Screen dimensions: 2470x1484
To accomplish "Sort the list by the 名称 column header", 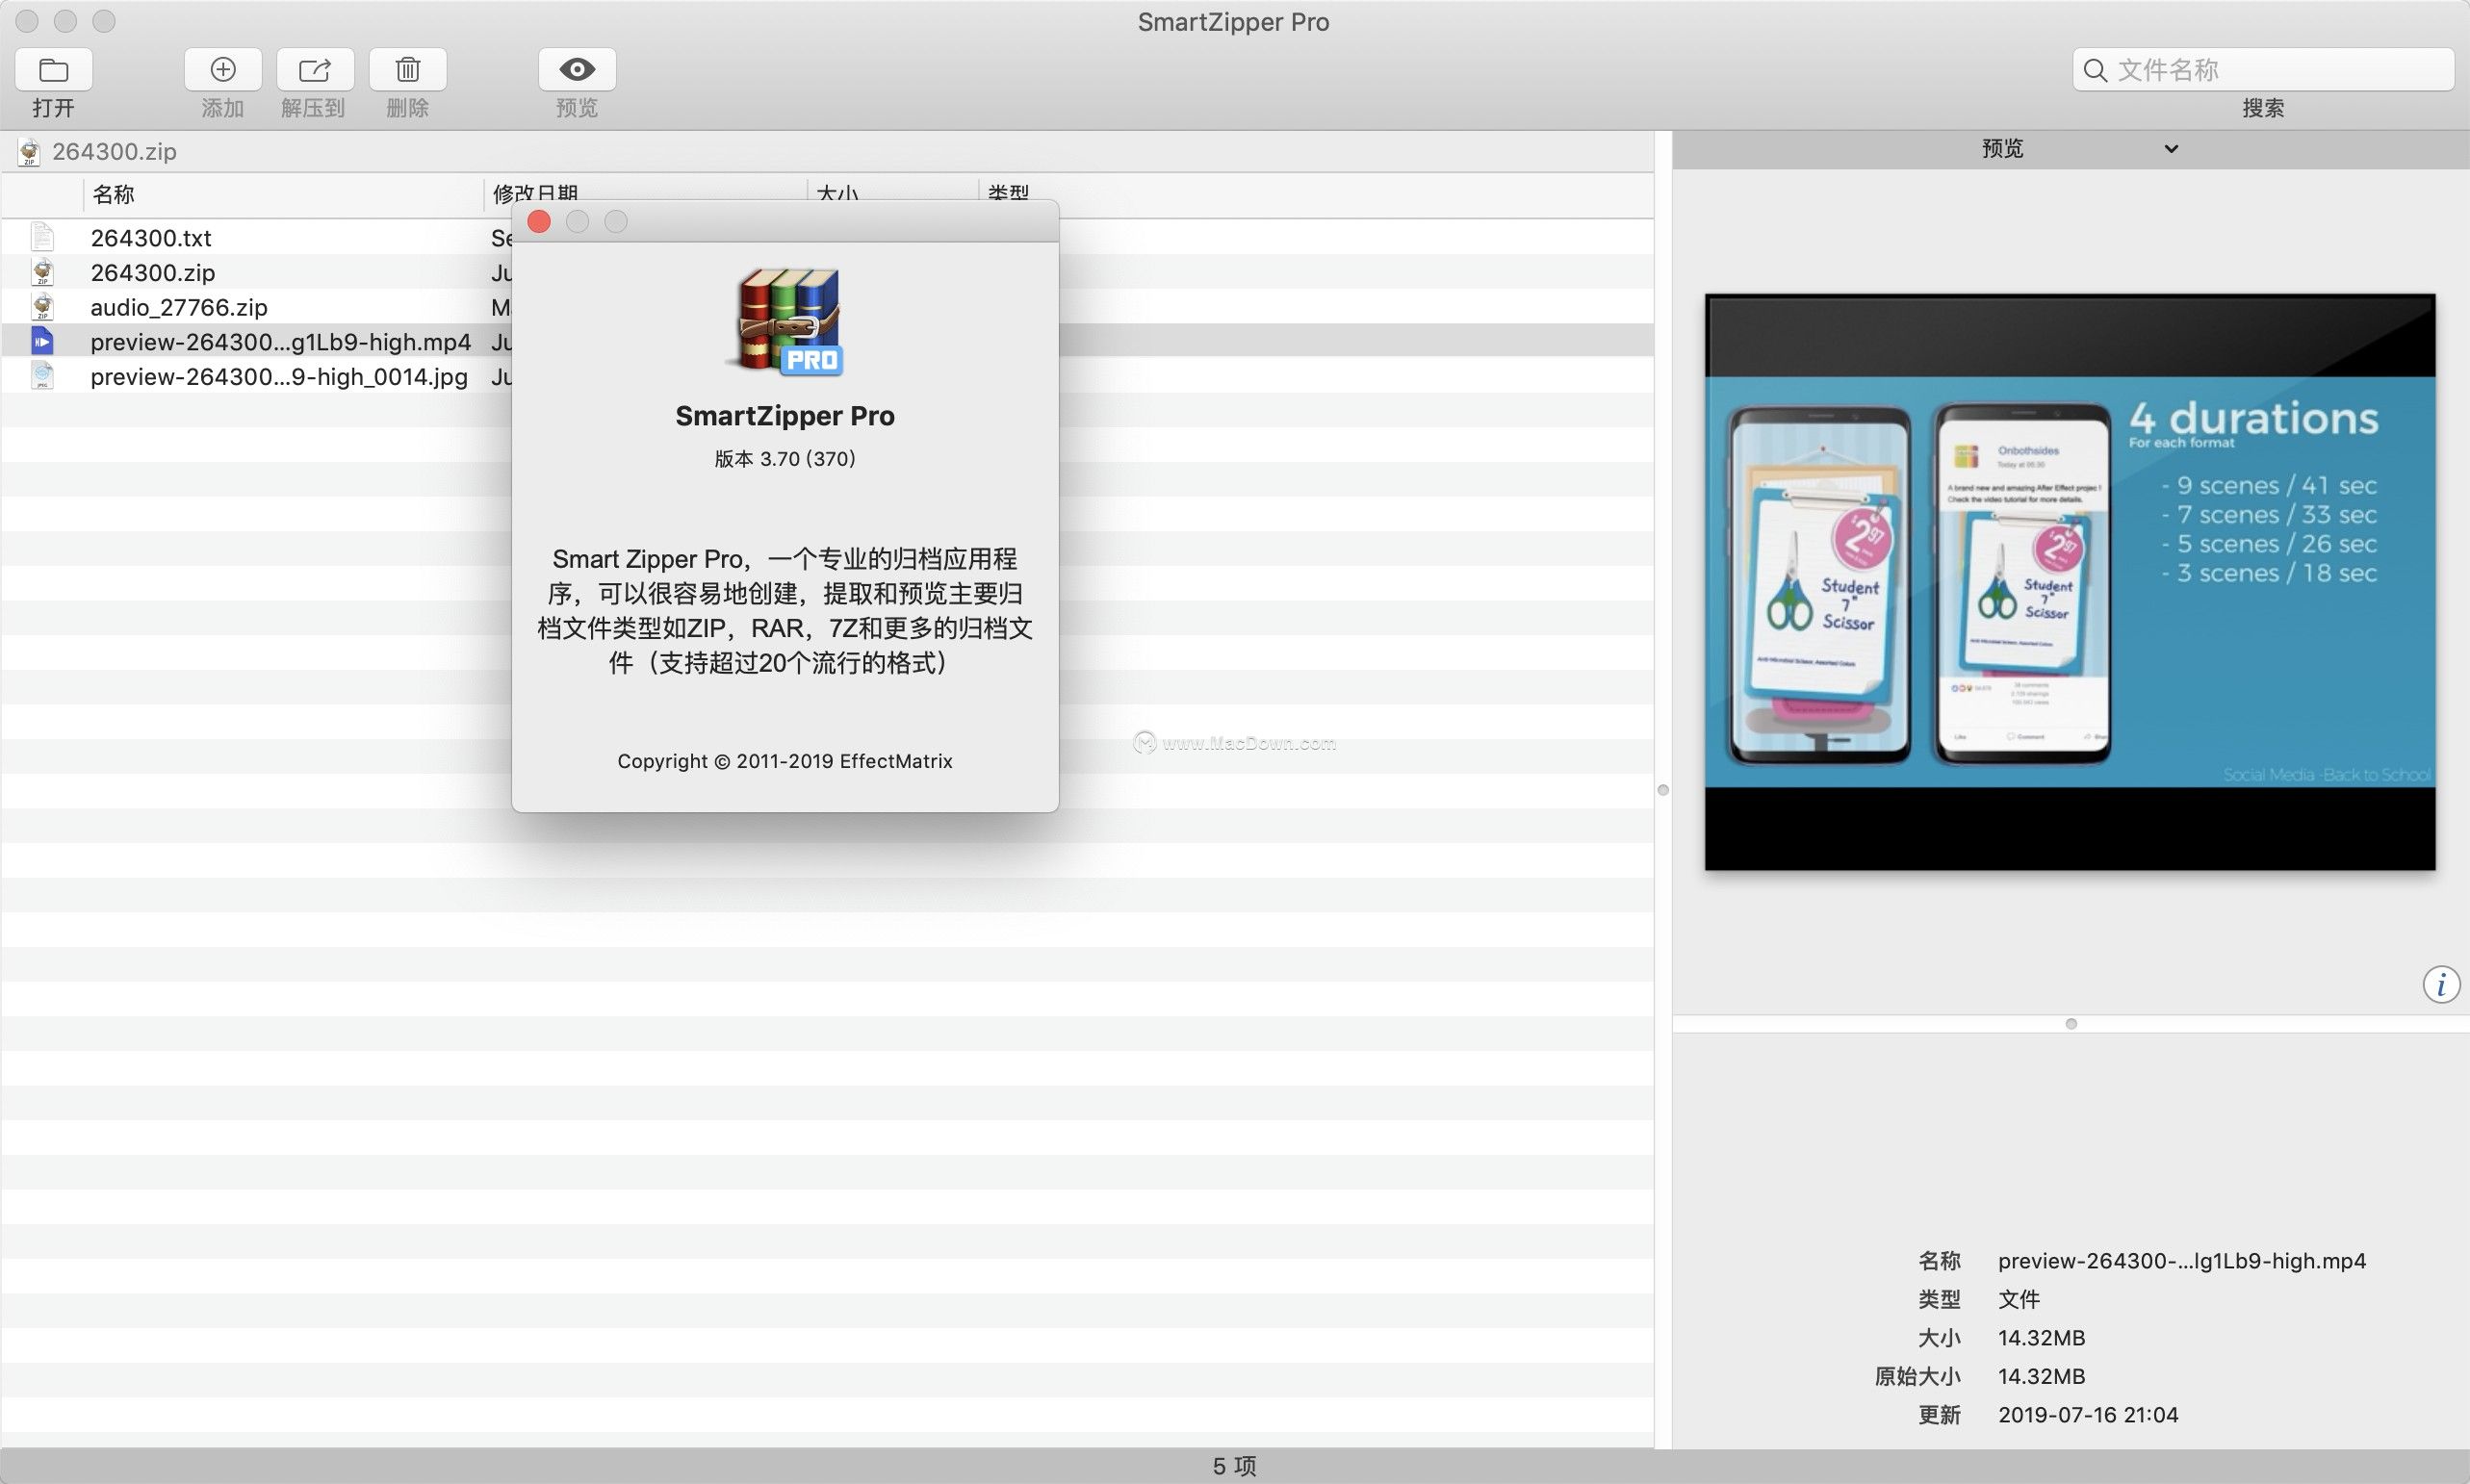I will pyautogui.click(x=283, y=194).
